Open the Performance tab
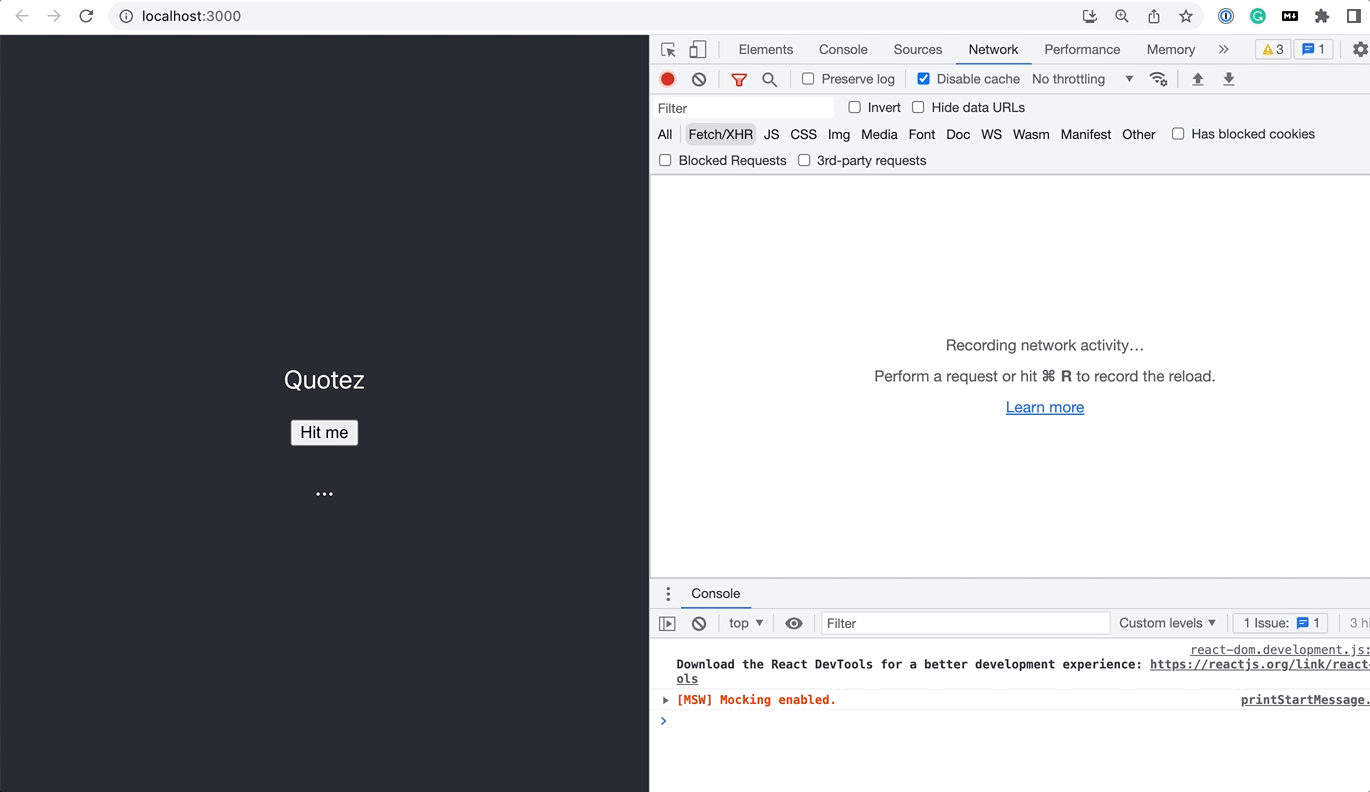The width and height of the screenshot is (1370, 792). point(1082,49)
